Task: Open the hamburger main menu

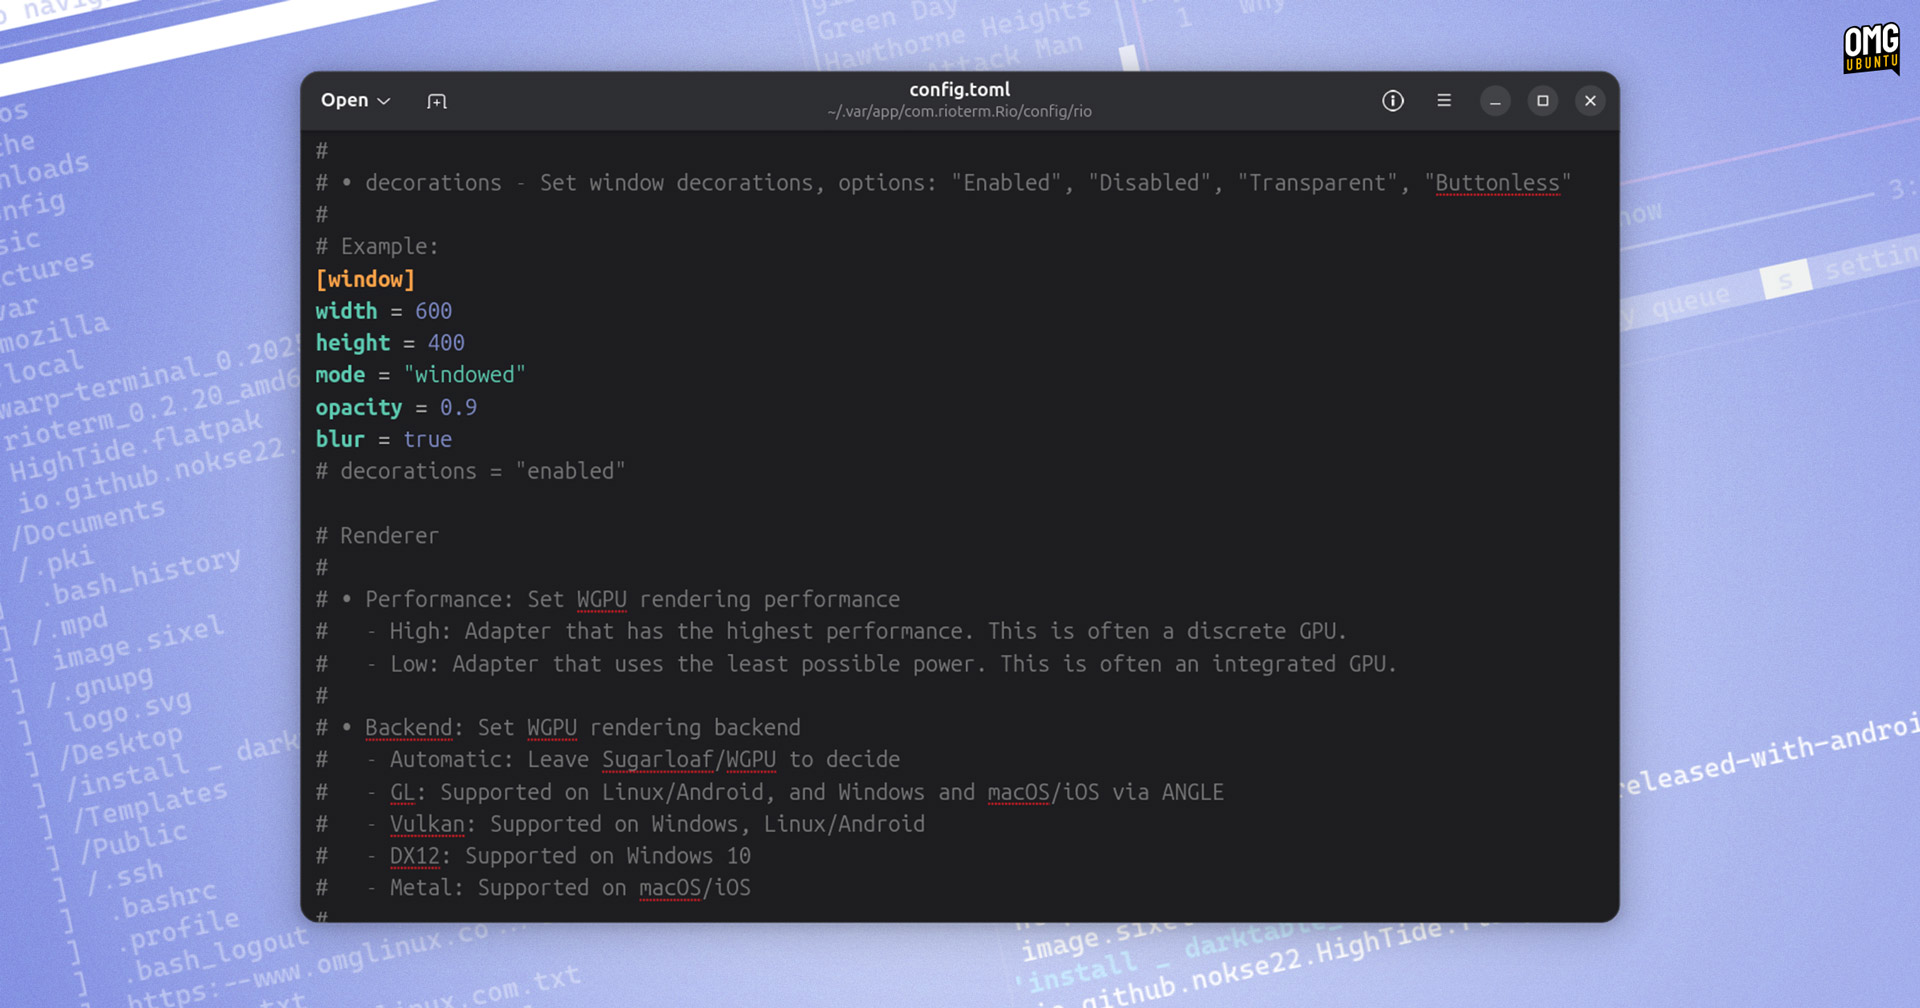Action: (x=1444, y=101)
